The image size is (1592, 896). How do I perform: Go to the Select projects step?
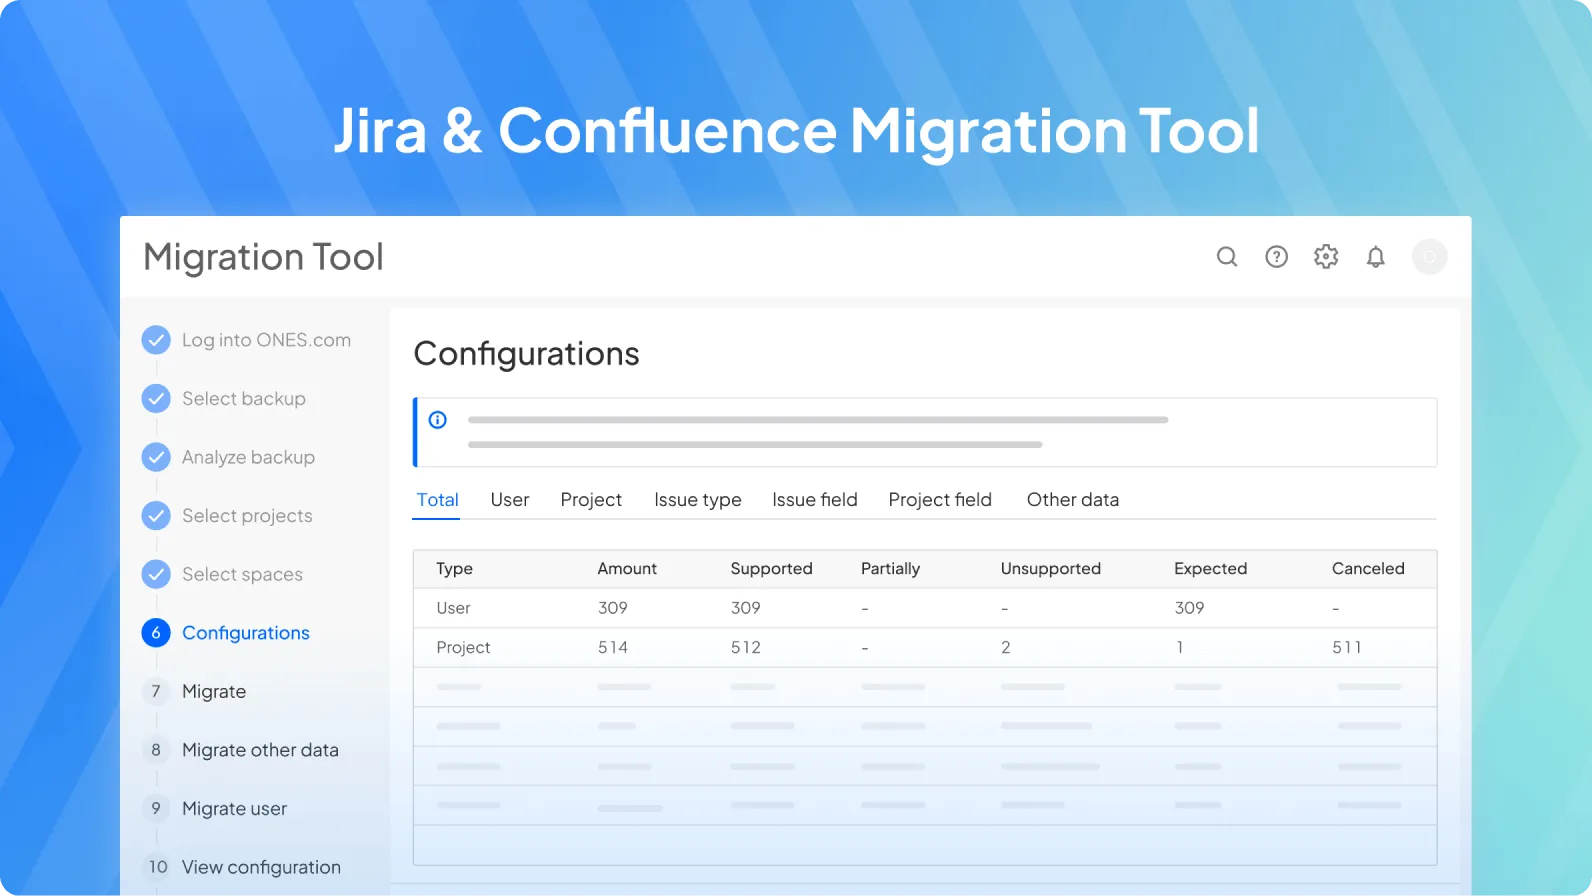click(x=247, y=516)
